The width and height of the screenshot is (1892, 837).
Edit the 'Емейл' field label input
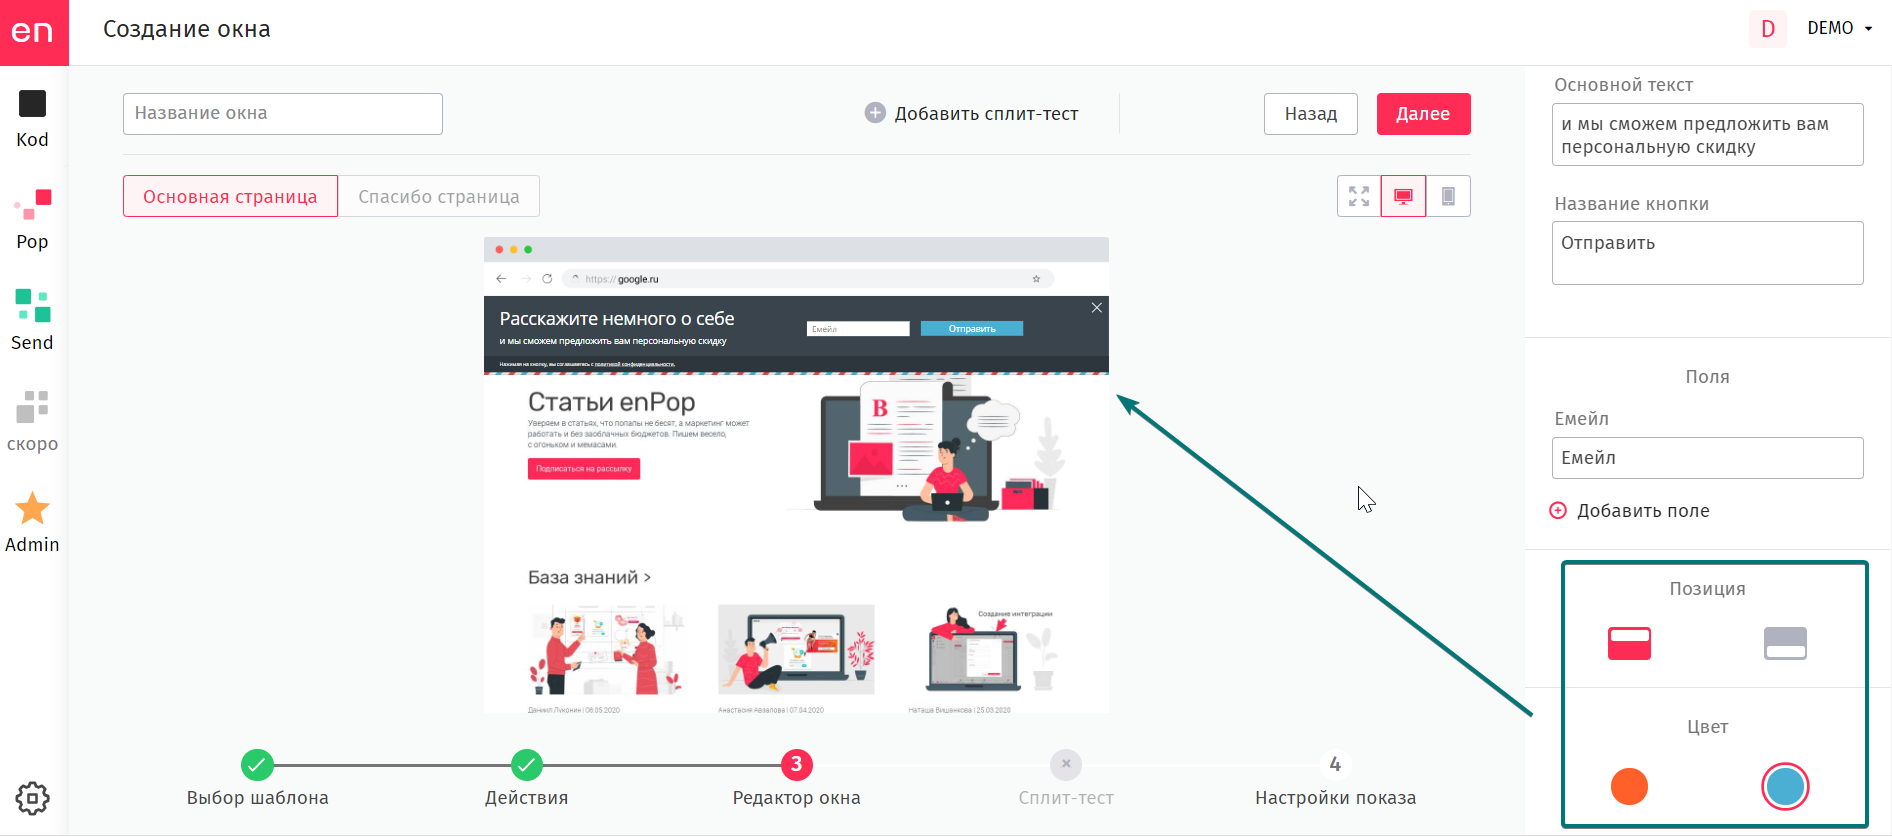pyautogui.click(x=1707, y=458)
